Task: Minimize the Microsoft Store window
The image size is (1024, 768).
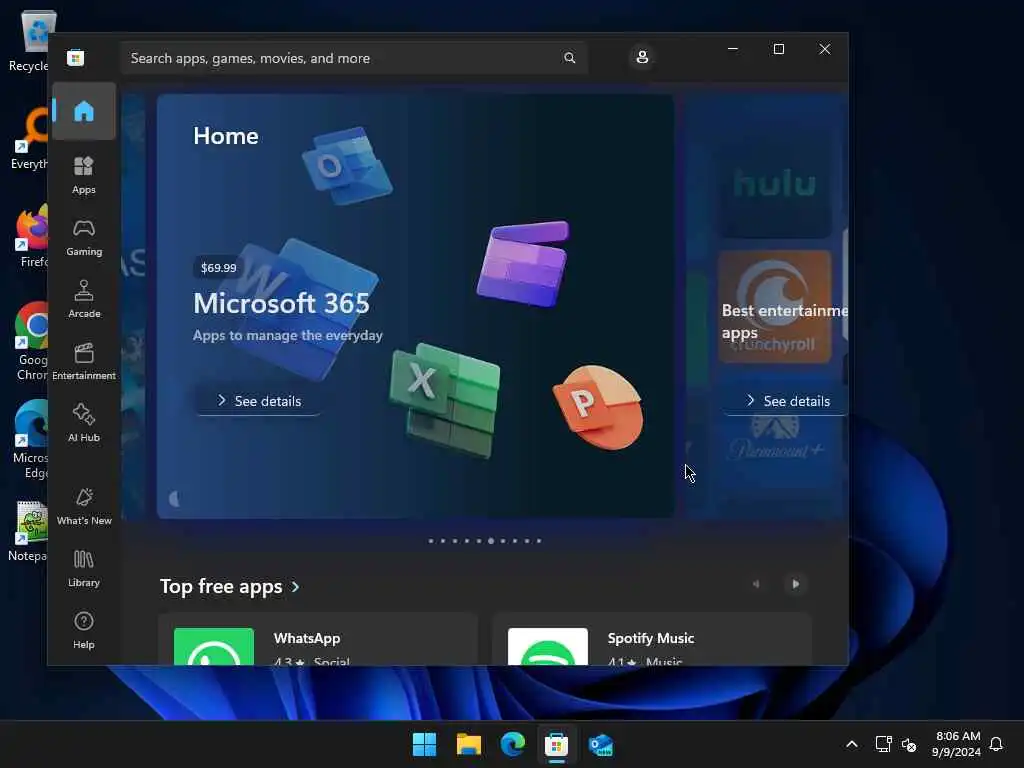Action: tap(733, 49)
